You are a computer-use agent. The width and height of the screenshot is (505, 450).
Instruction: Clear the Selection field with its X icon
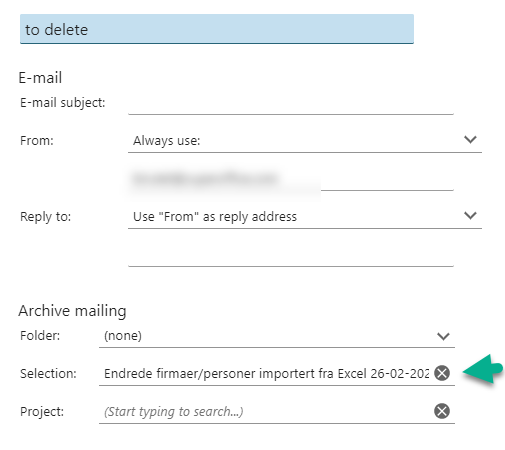[442, 373]
